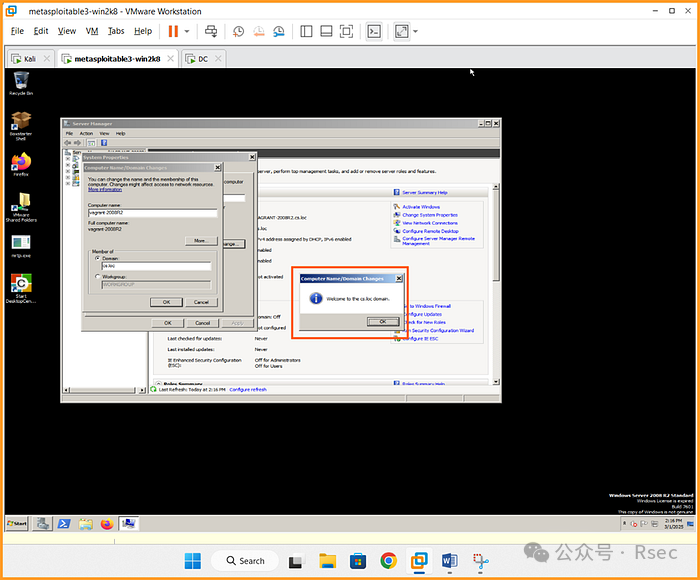
Task: Click OK on the domain welcome dialog
Action: [x=381, y=321]
